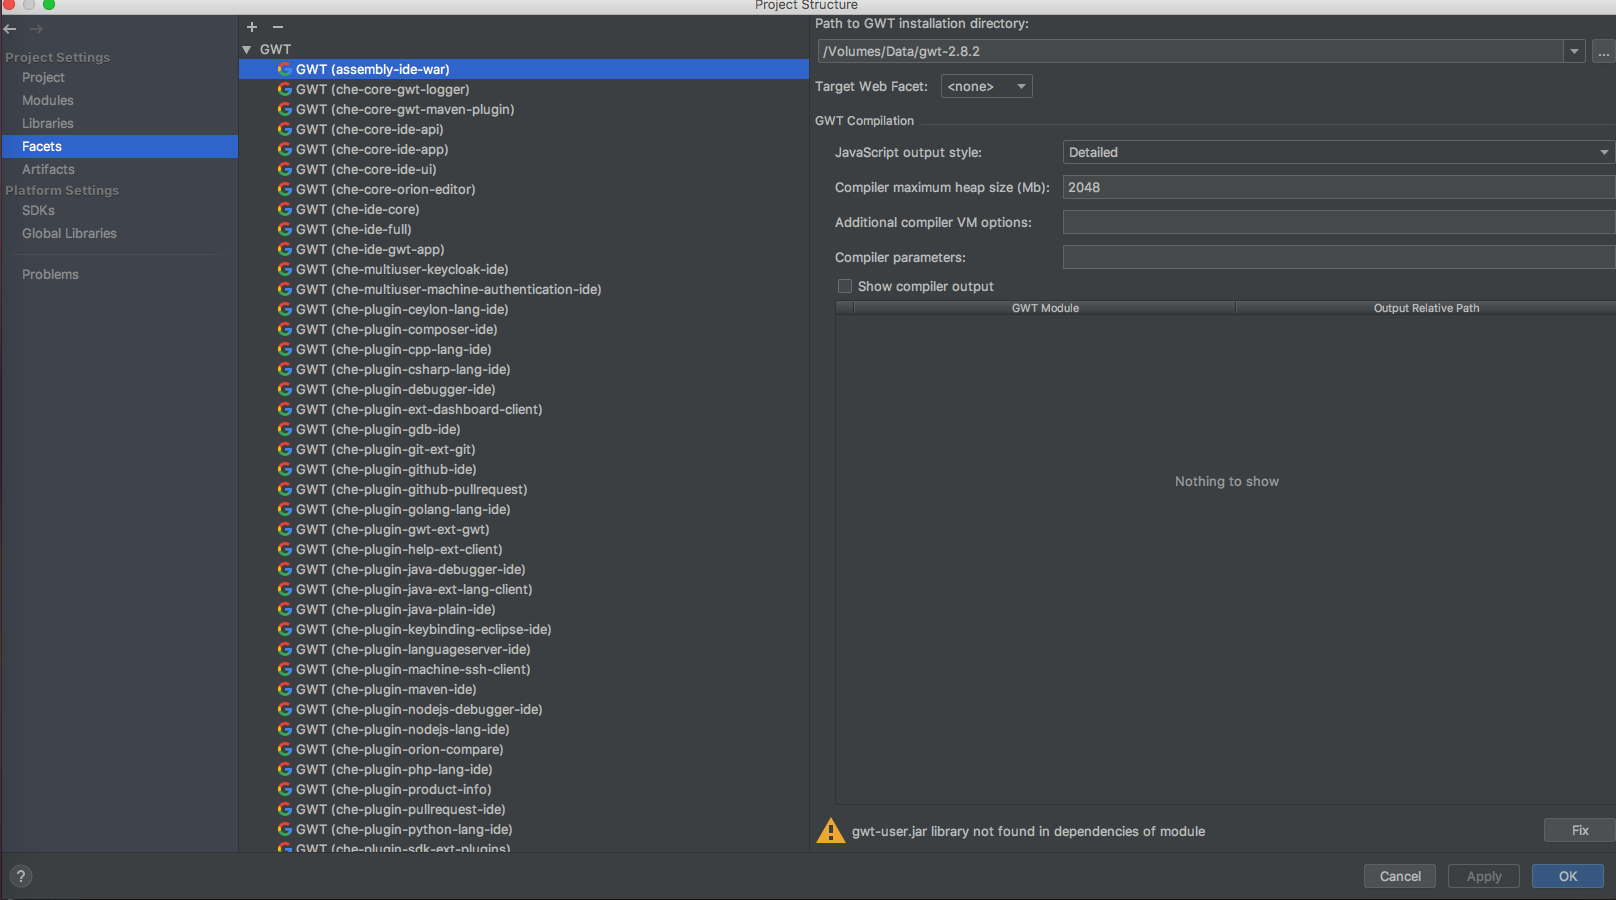Click Compiler maximum heap size field
This screenshot has width=1616, height=900.
point(1338,187)
